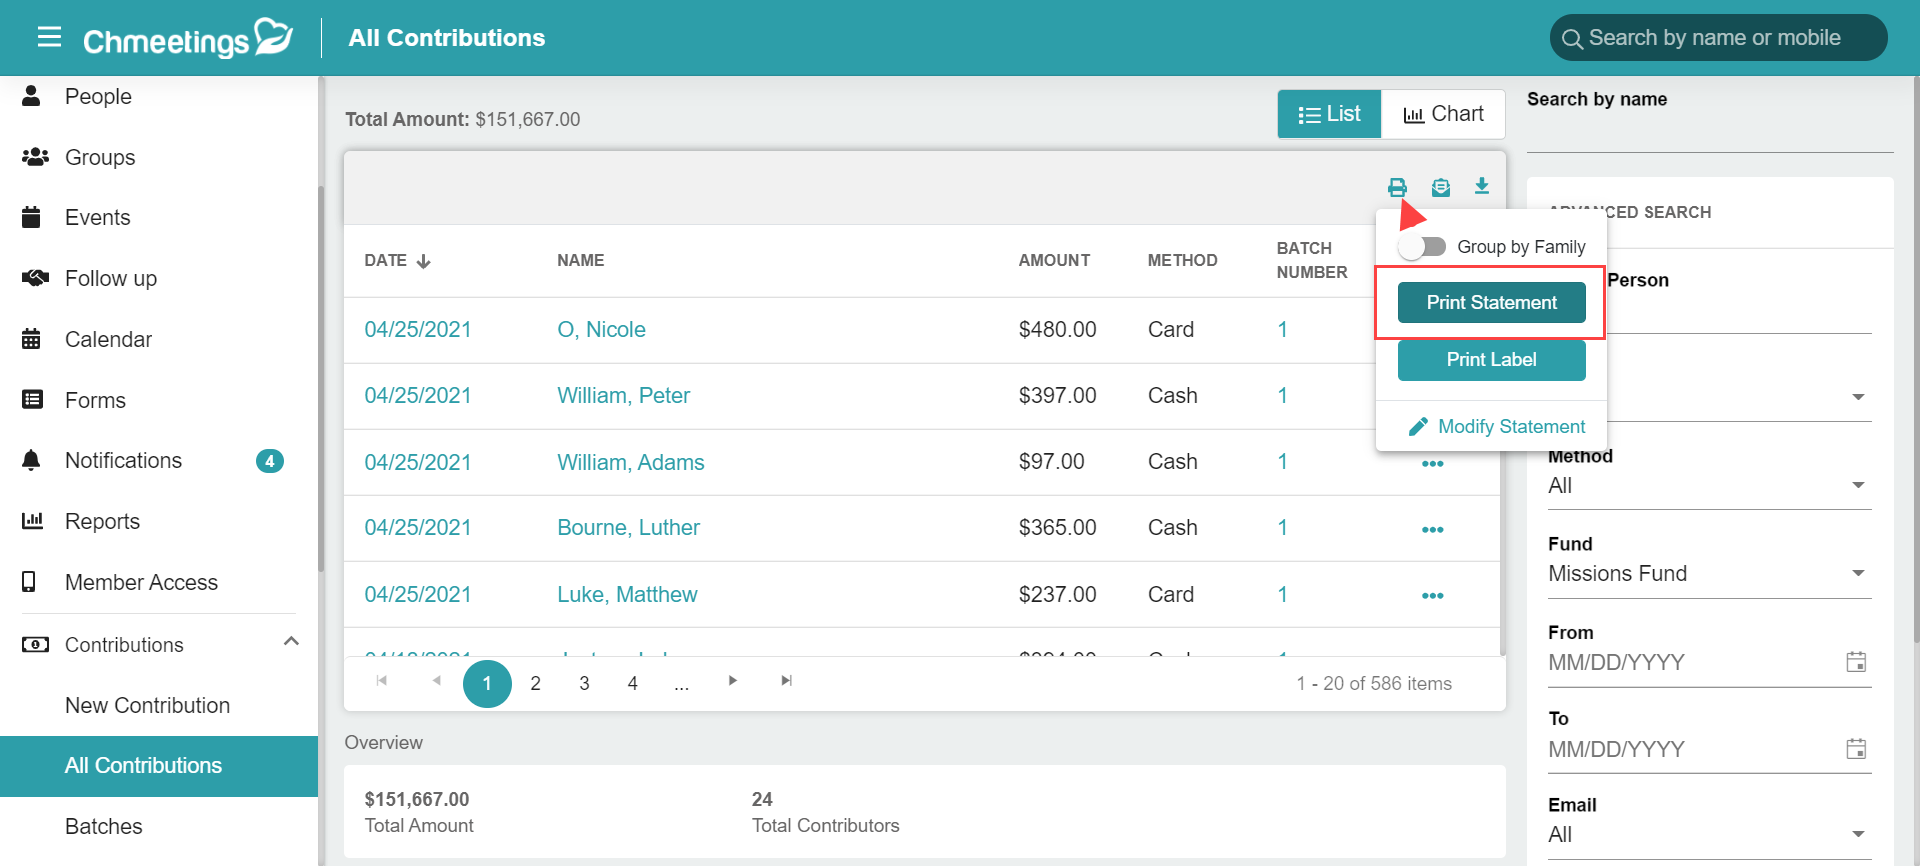Screen dimensions: 1920x866
Task: Switch to Chart view
Action: 1443,114
